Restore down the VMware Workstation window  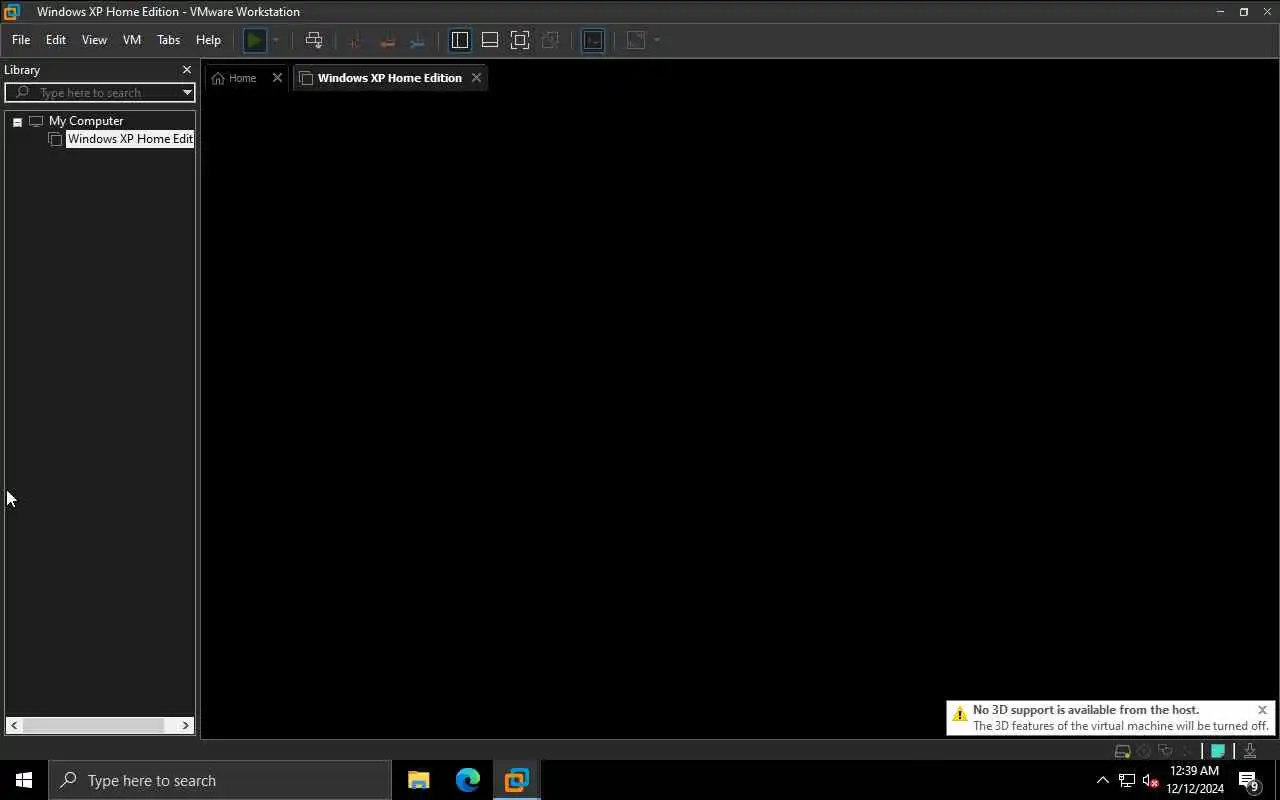(x=1244, y=12)
